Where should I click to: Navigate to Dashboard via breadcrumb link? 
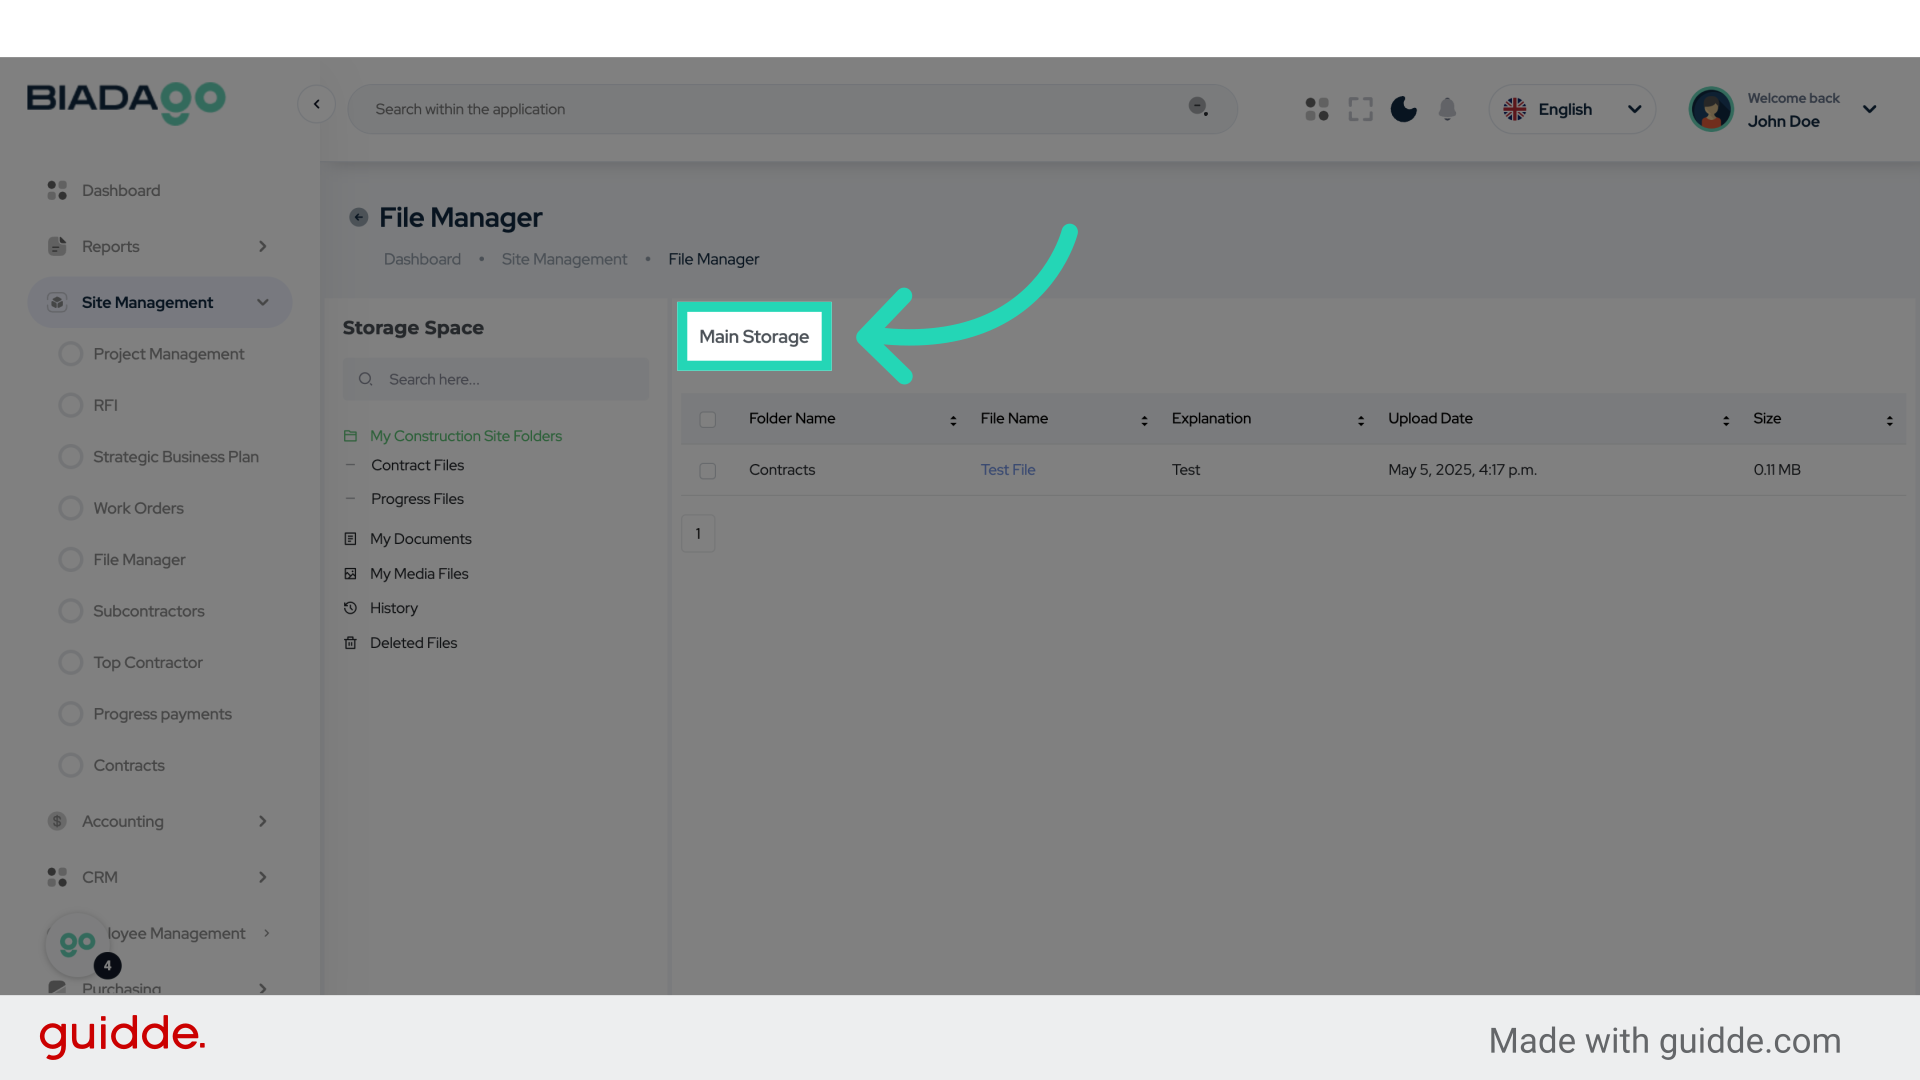[x=421, y=259]
